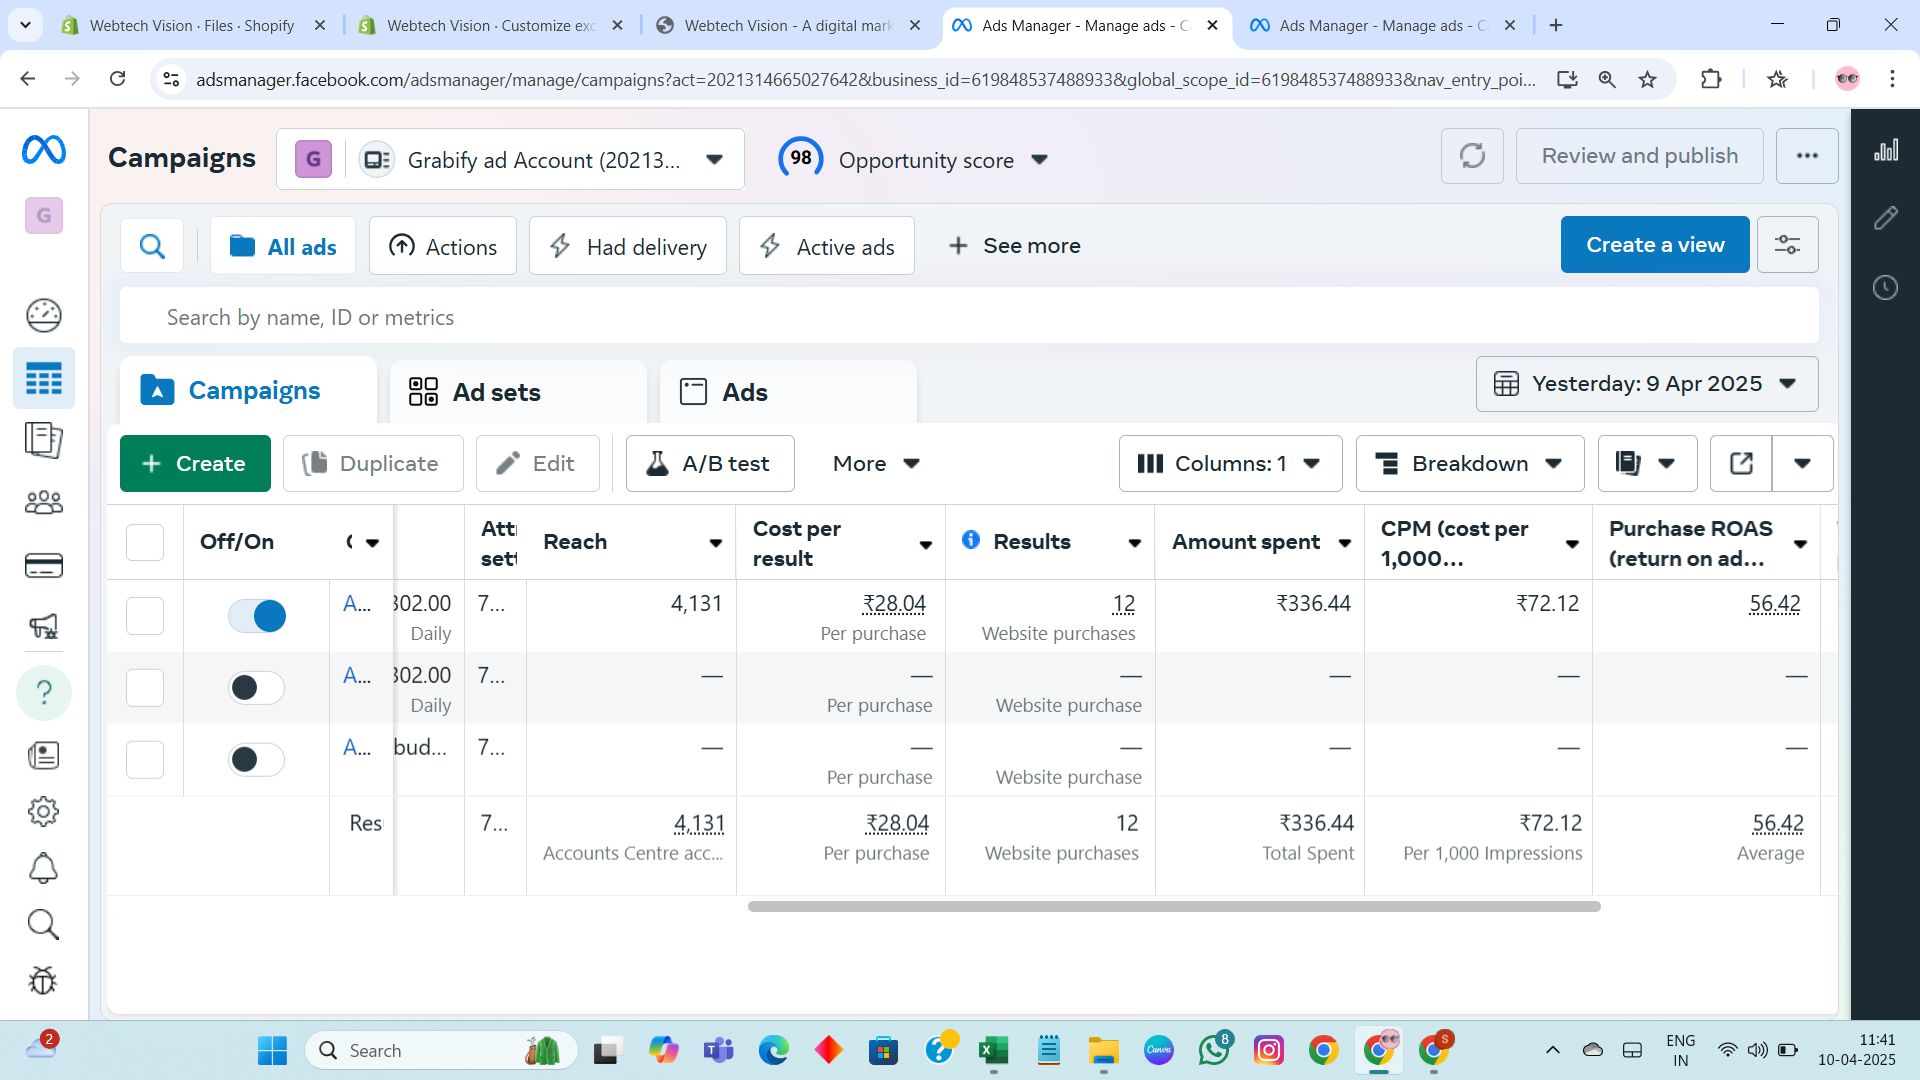Turn on the second campaign's toggle
This screenshot has height=1080, width=1920.
point(257,688)
